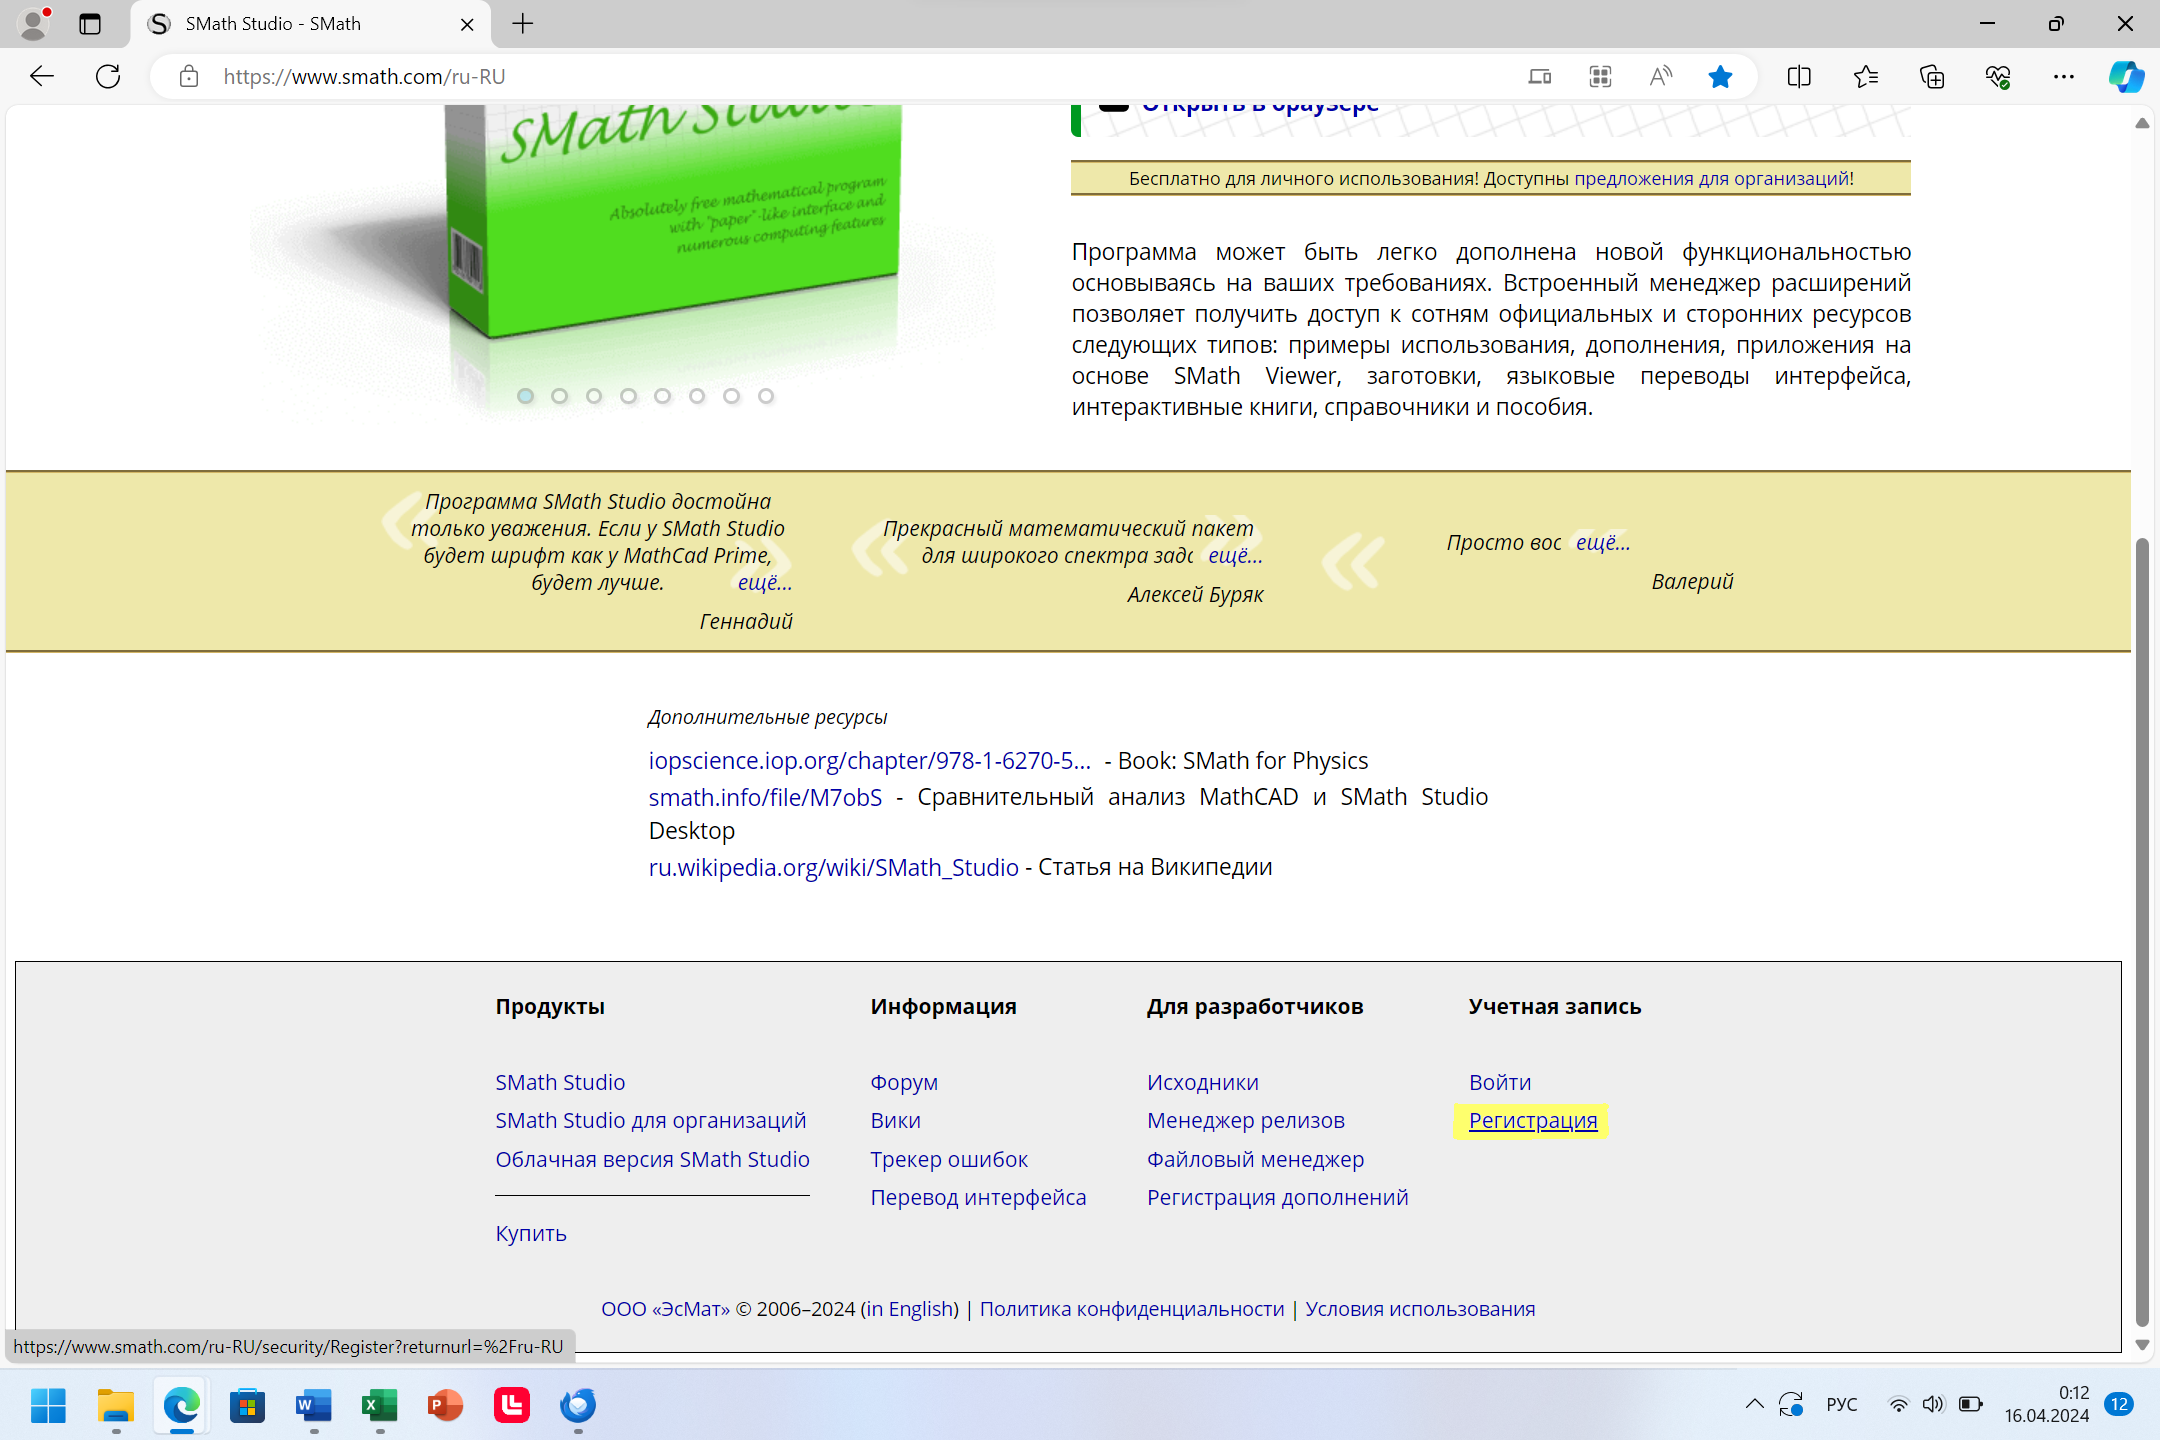Image resolution: width=2160 pixels, height=1440 pixels.
Task: Open the Settings and more menu
Action: pos(2064,77)
